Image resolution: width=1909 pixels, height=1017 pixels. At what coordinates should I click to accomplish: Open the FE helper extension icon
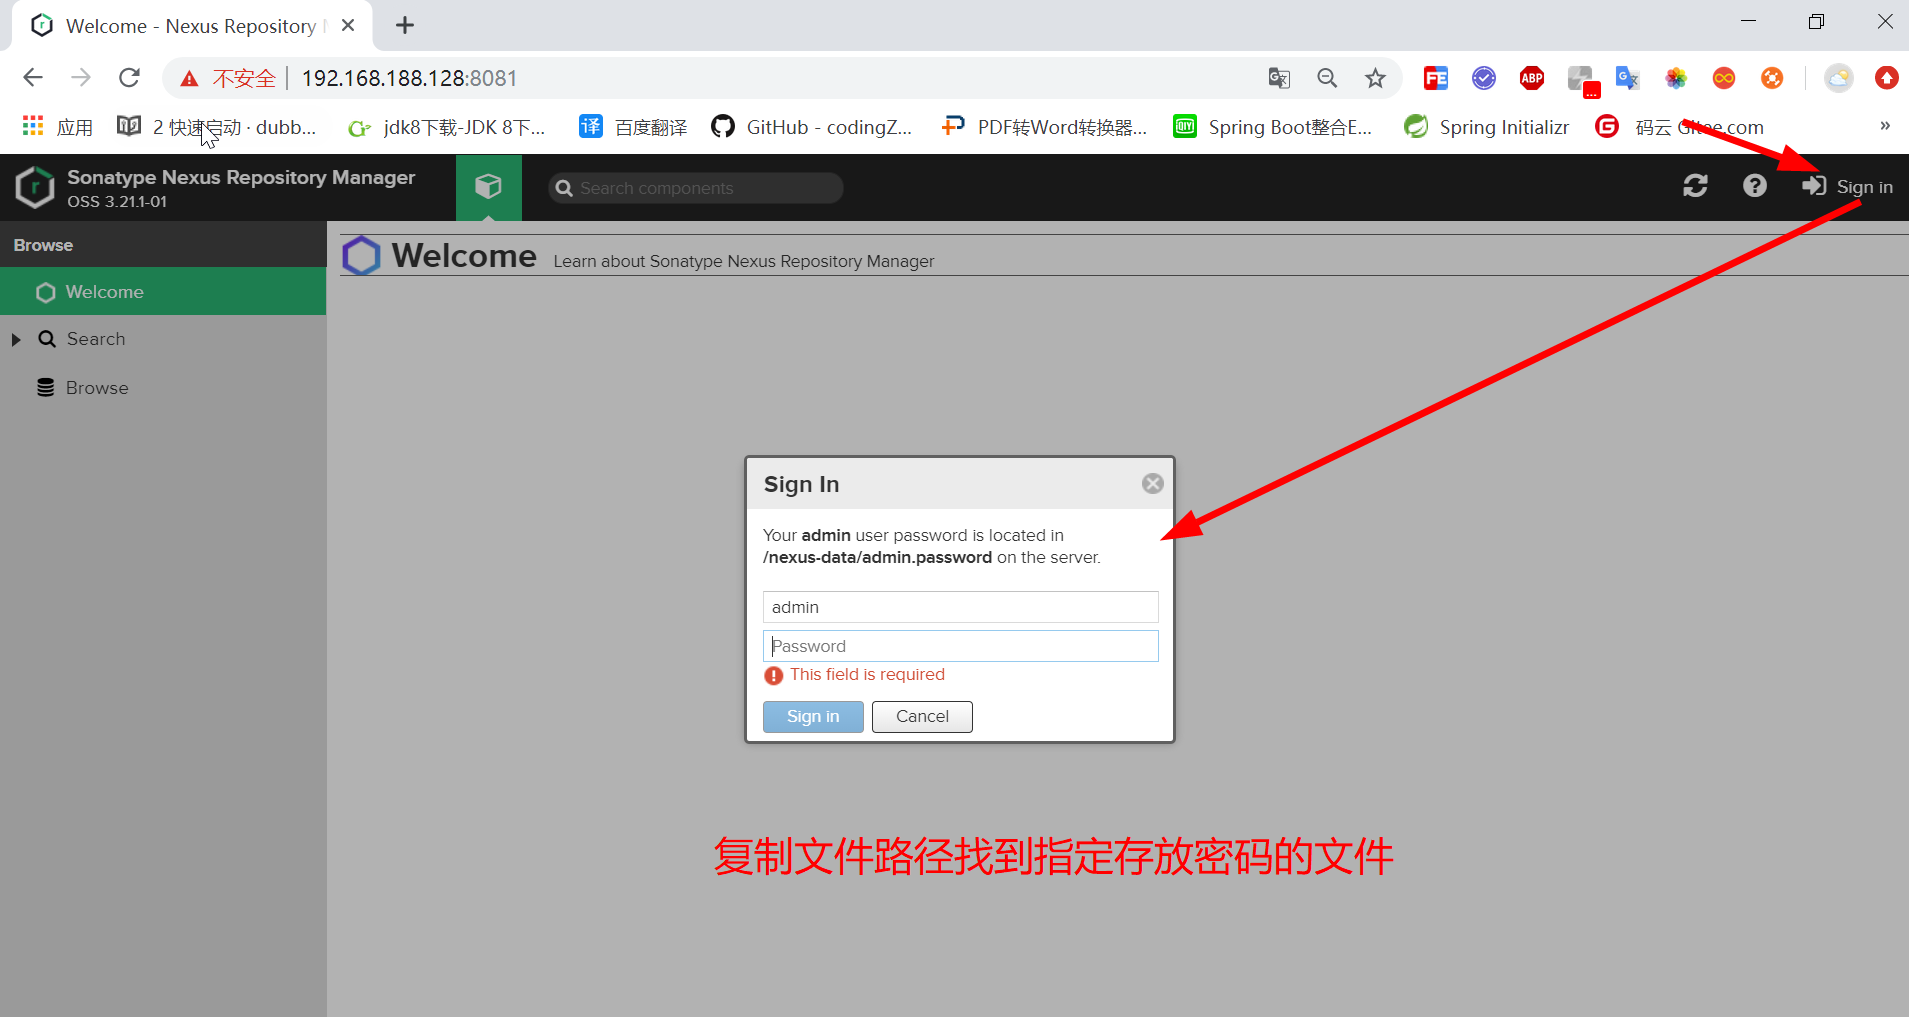1436,78
